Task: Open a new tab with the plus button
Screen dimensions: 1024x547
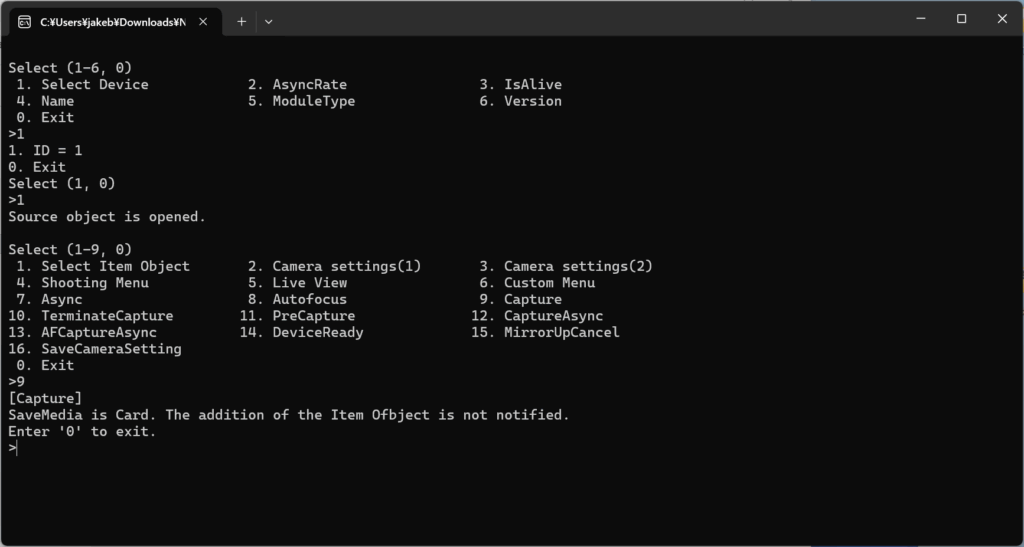Action: click(241, 21)
